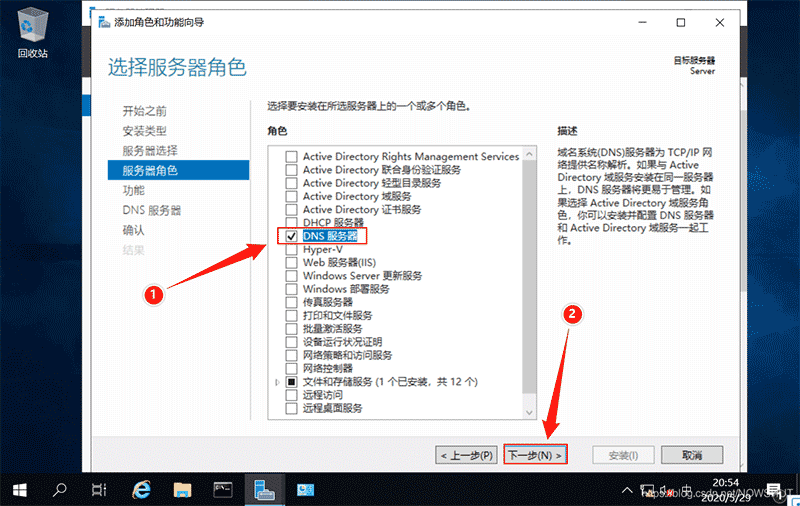Screen dimensions: 800x506
Task: Open Task View in the taskbar
Action: coord(98,488)
